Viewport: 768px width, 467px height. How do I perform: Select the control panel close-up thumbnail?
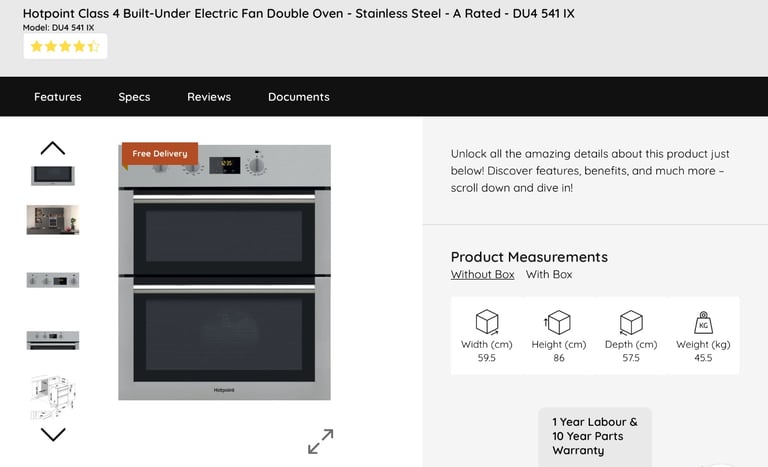point(53,280)
